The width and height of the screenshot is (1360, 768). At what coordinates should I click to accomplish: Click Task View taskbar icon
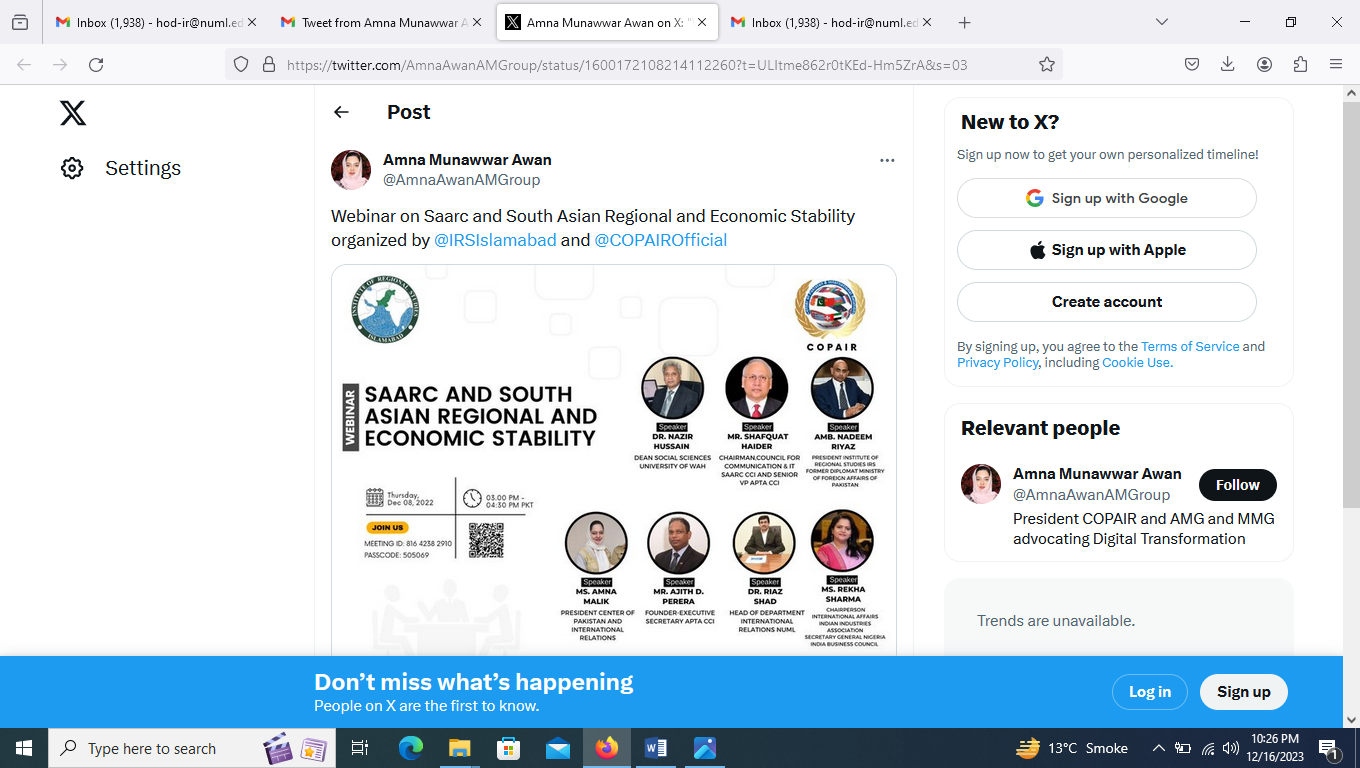360,748
